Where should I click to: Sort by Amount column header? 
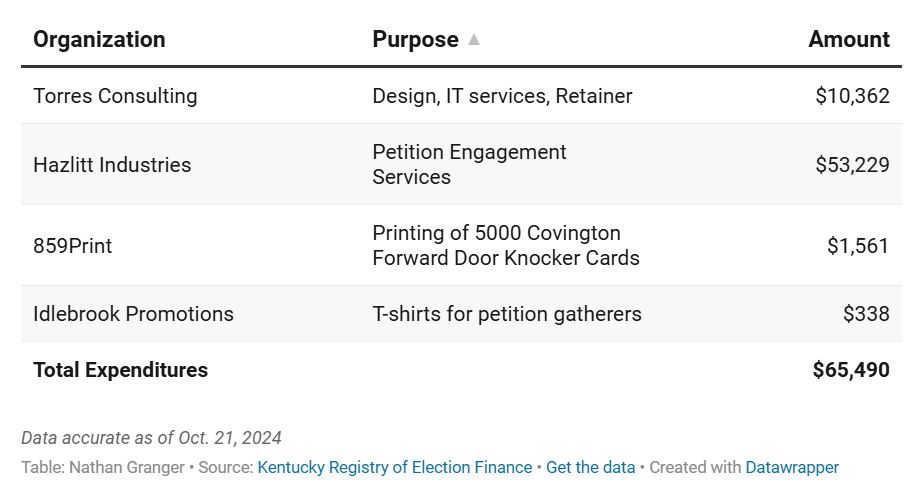point(848,40)
